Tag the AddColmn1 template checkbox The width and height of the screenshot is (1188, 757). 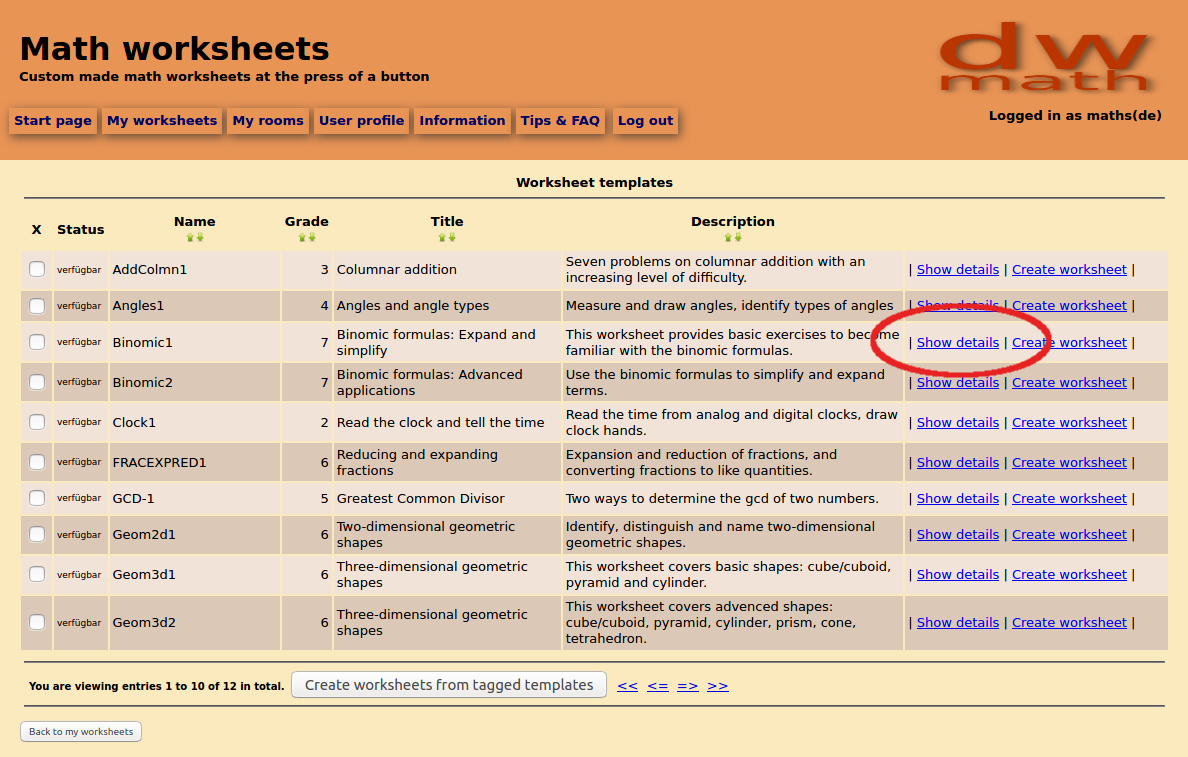36,269
